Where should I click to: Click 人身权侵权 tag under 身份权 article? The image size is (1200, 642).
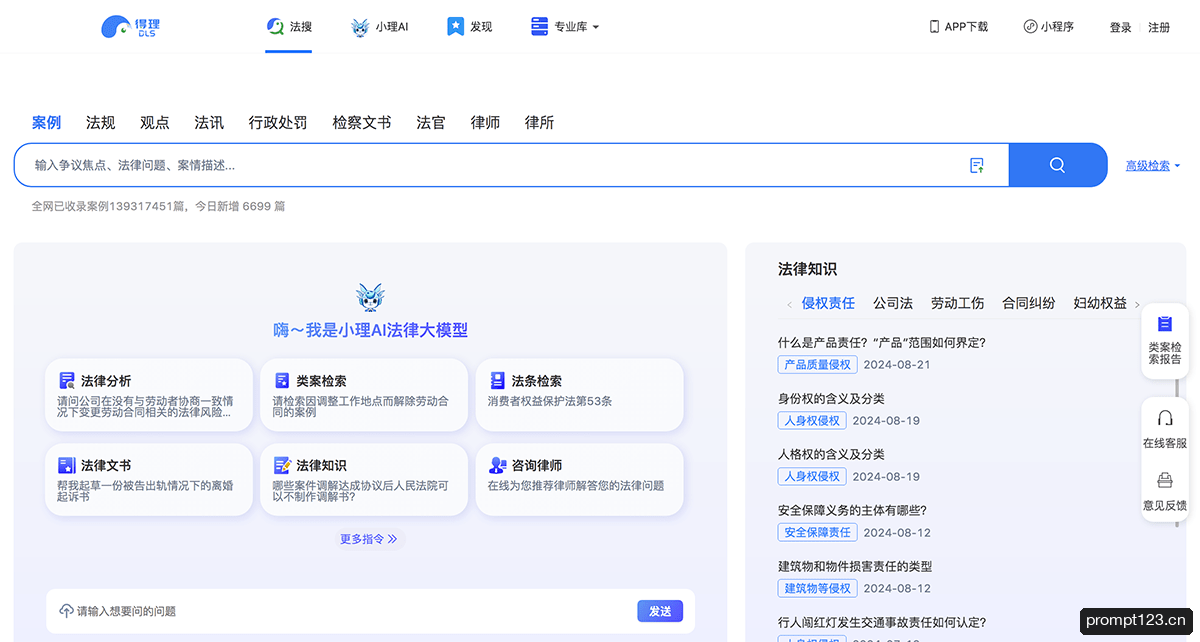click(812, 421)
